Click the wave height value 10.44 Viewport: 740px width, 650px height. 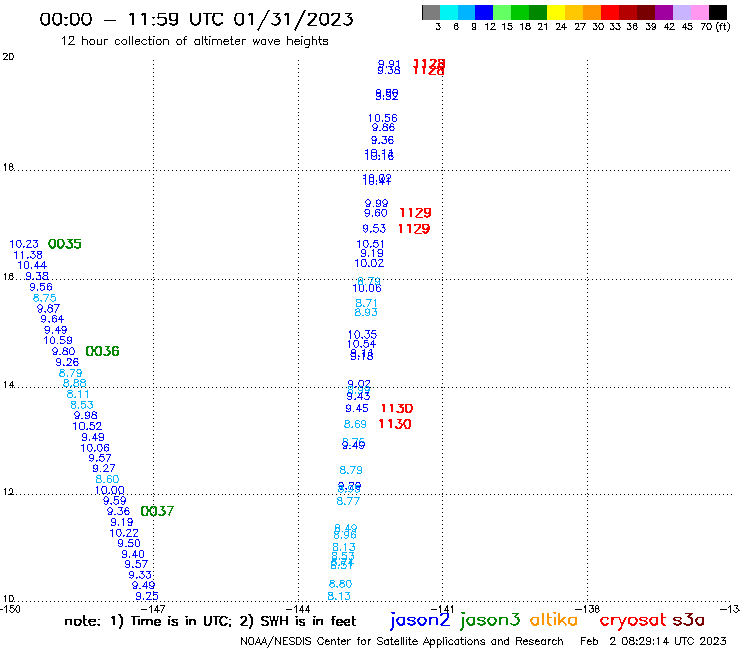coord(32,265)
